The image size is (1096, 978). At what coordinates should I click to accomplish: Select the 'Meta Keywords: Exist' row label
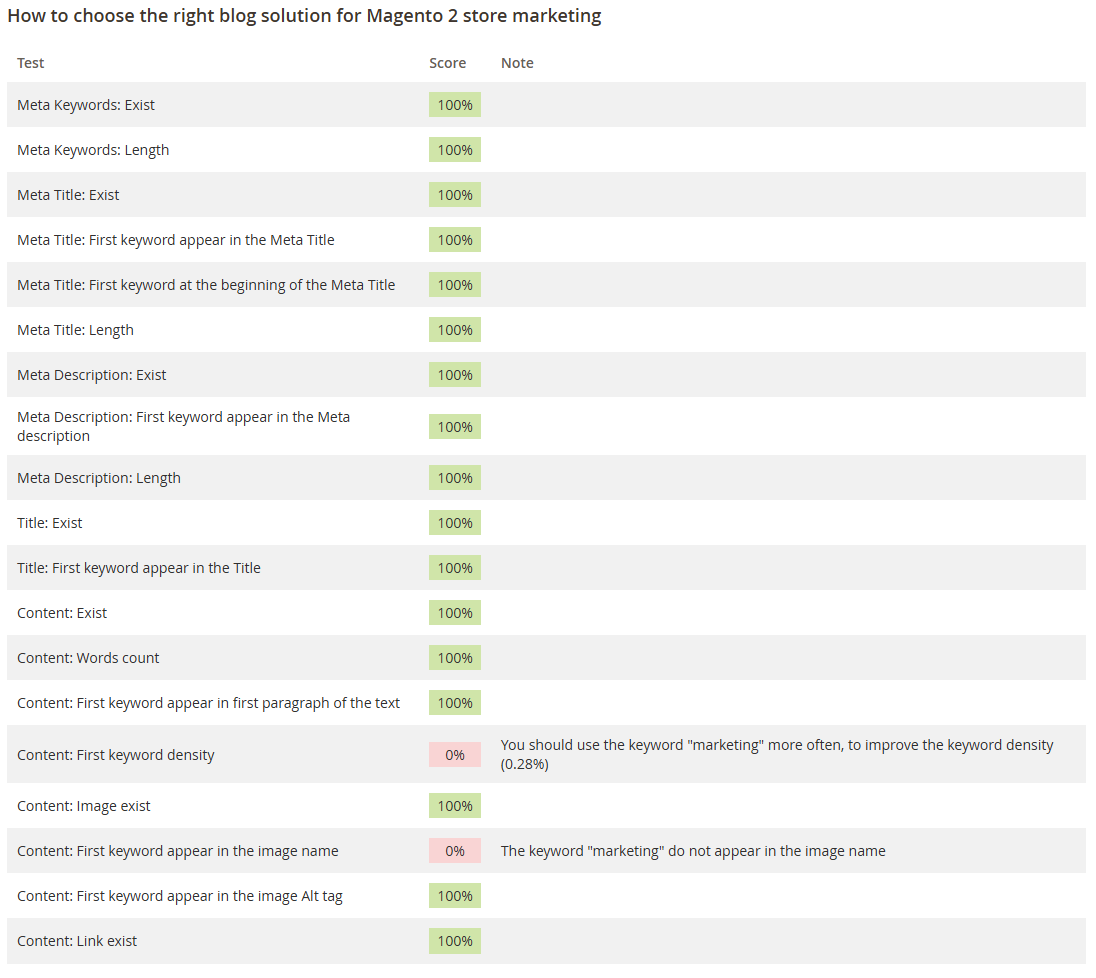[86, 105]
